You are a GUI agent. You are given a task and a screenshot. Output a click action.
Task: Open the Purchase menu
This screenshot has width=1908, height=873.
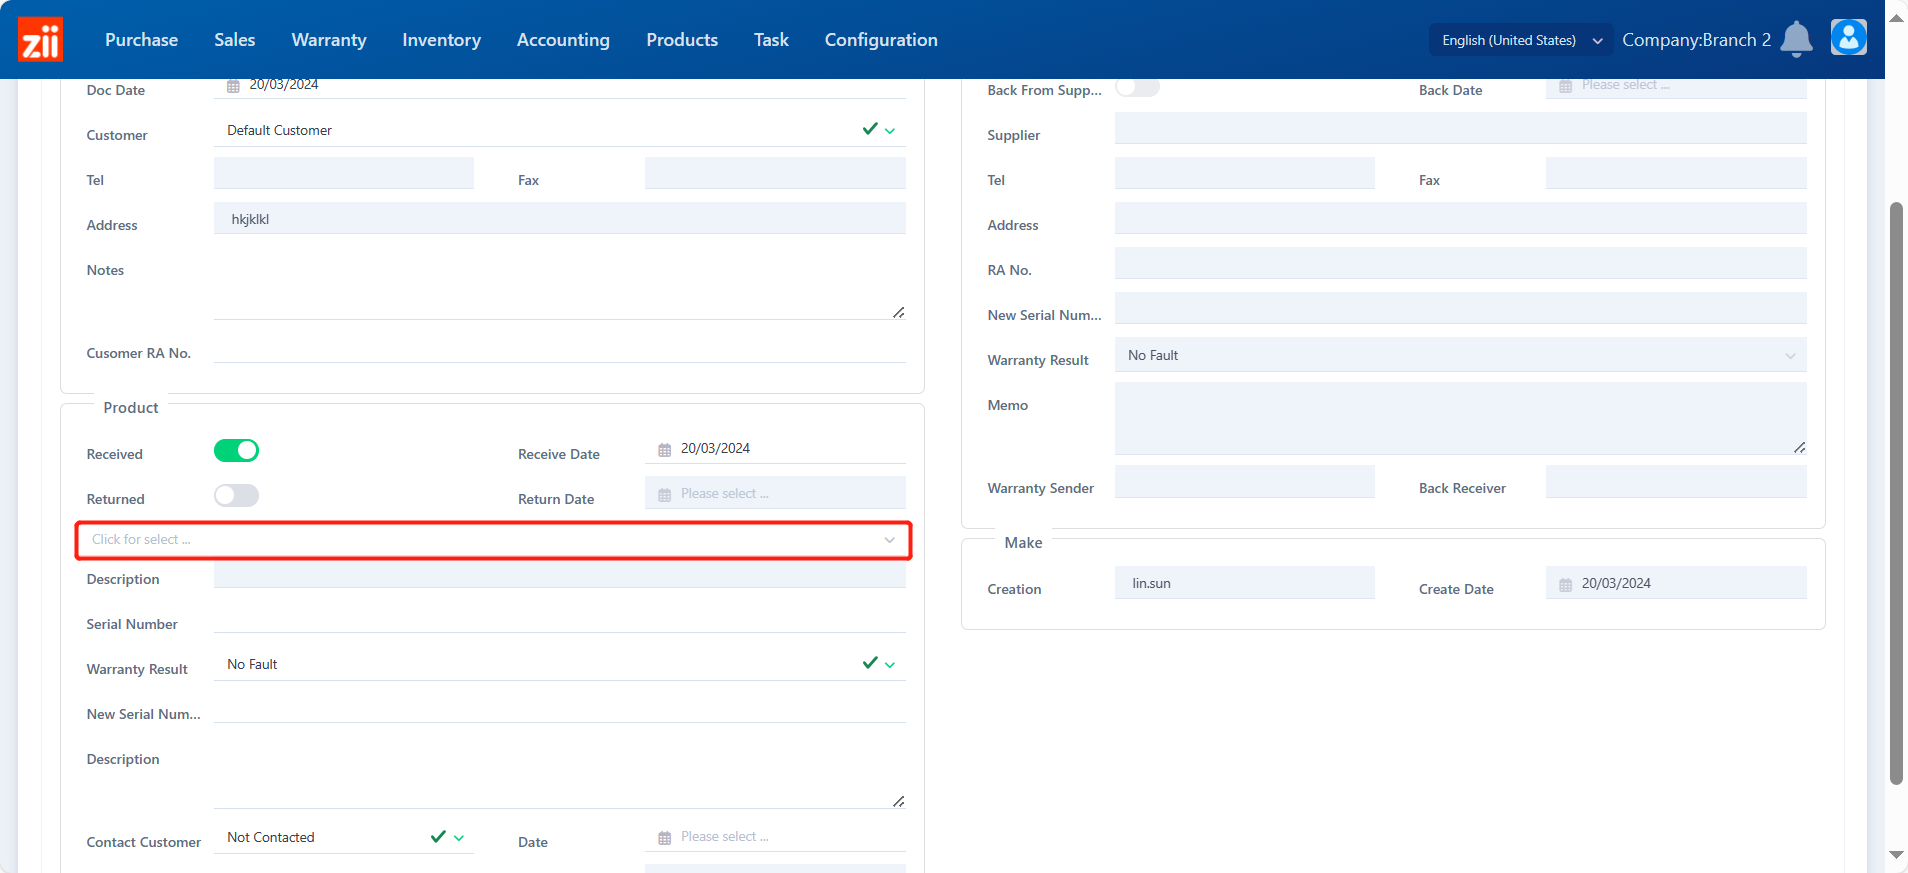coord(141,40)
